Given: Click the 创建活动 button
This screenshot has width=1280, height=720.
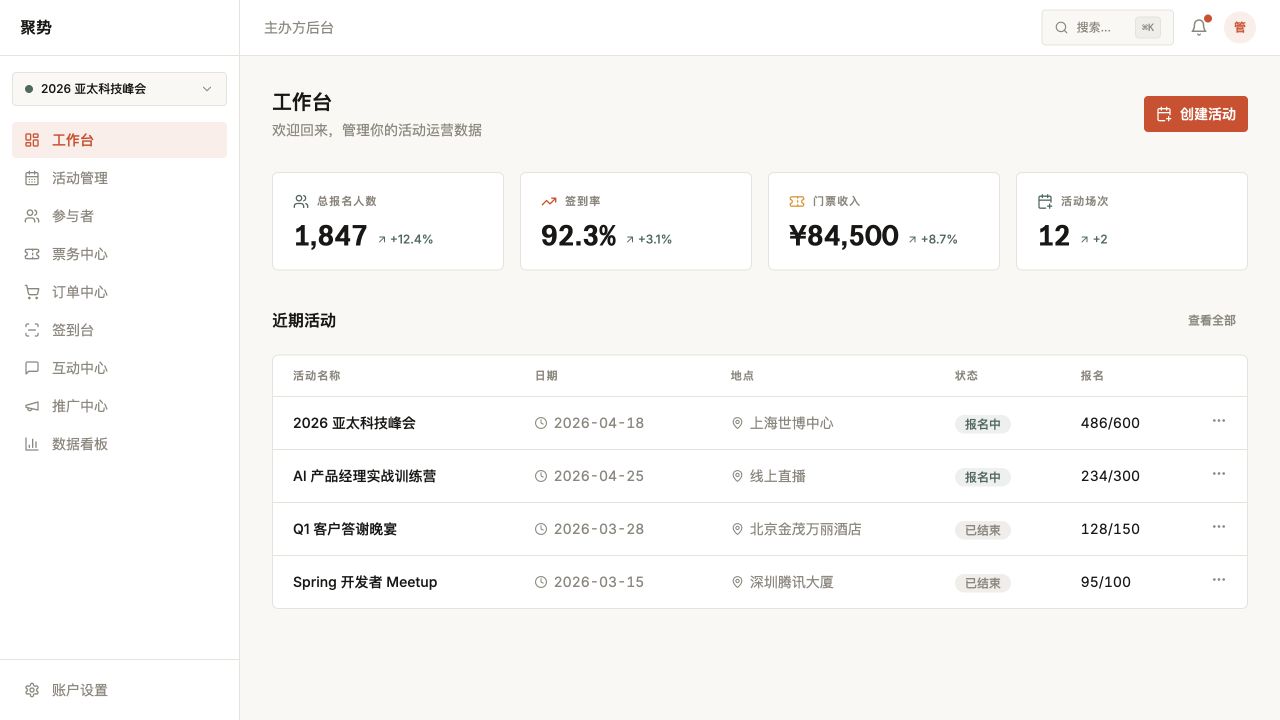Looking at the screenshot, I should [1196, 114].
